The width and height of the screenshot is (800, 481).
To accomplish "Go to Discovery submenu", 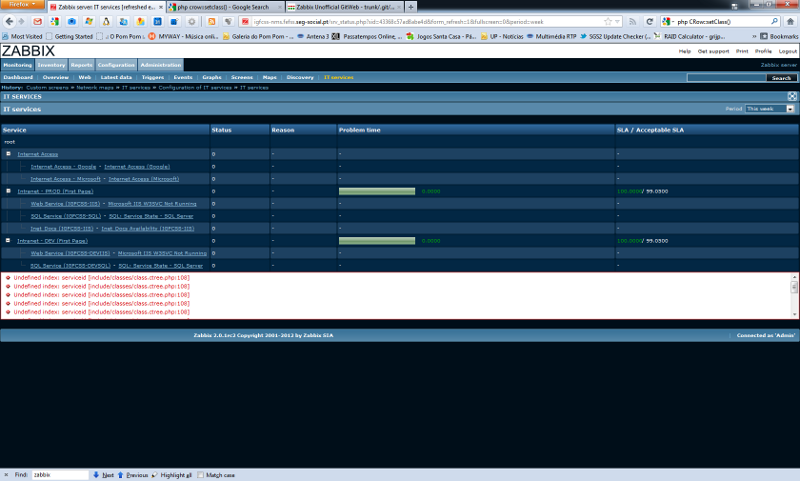I will click(x=300, y=78).
